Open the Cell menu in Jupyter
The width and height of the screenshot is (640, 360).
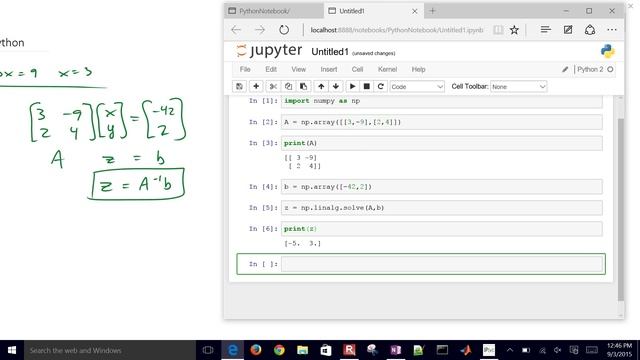point(357,69)
